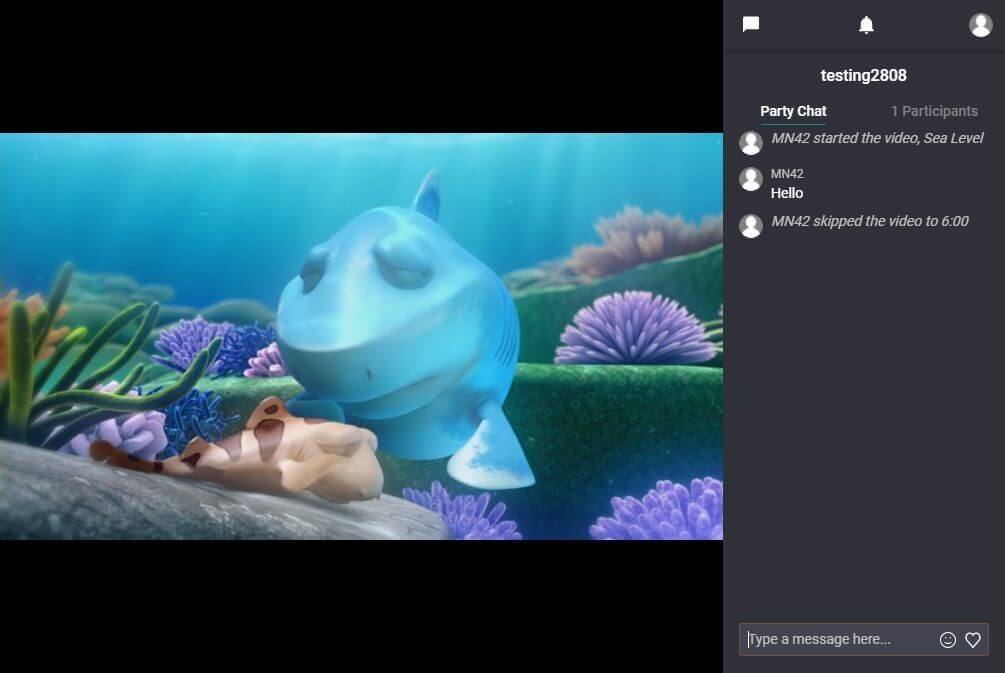This screenshot has height=673, width=1005.
Task: Click the Hello chat message text
Action: [787, 193]
